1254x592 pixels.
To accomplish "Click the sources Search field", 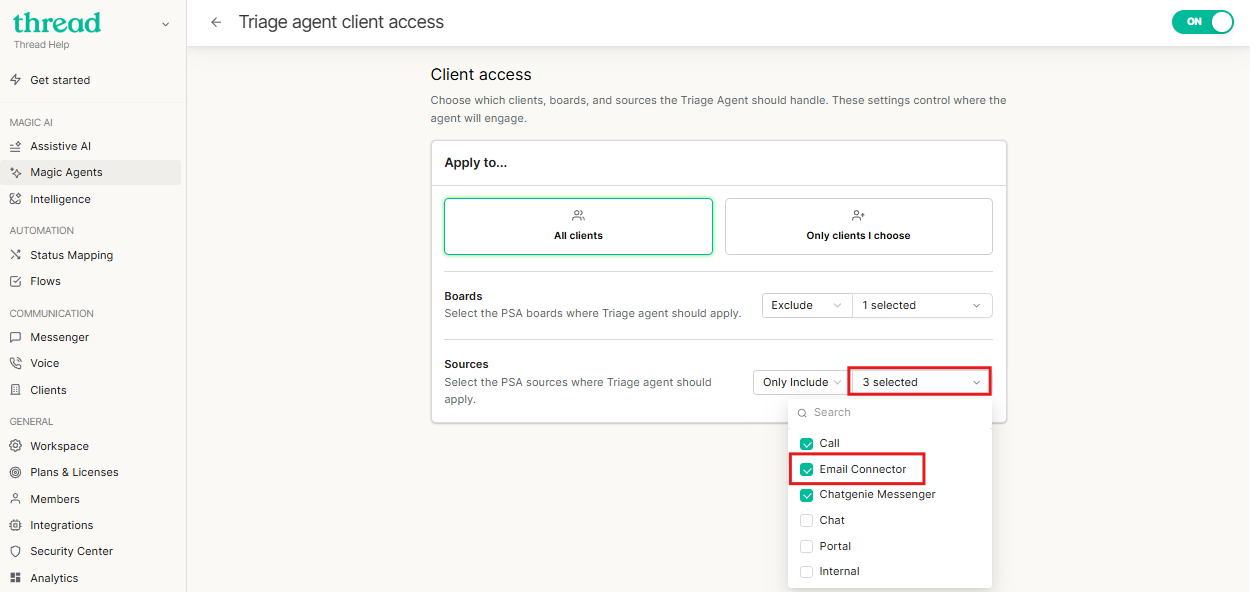I will 895,412.
